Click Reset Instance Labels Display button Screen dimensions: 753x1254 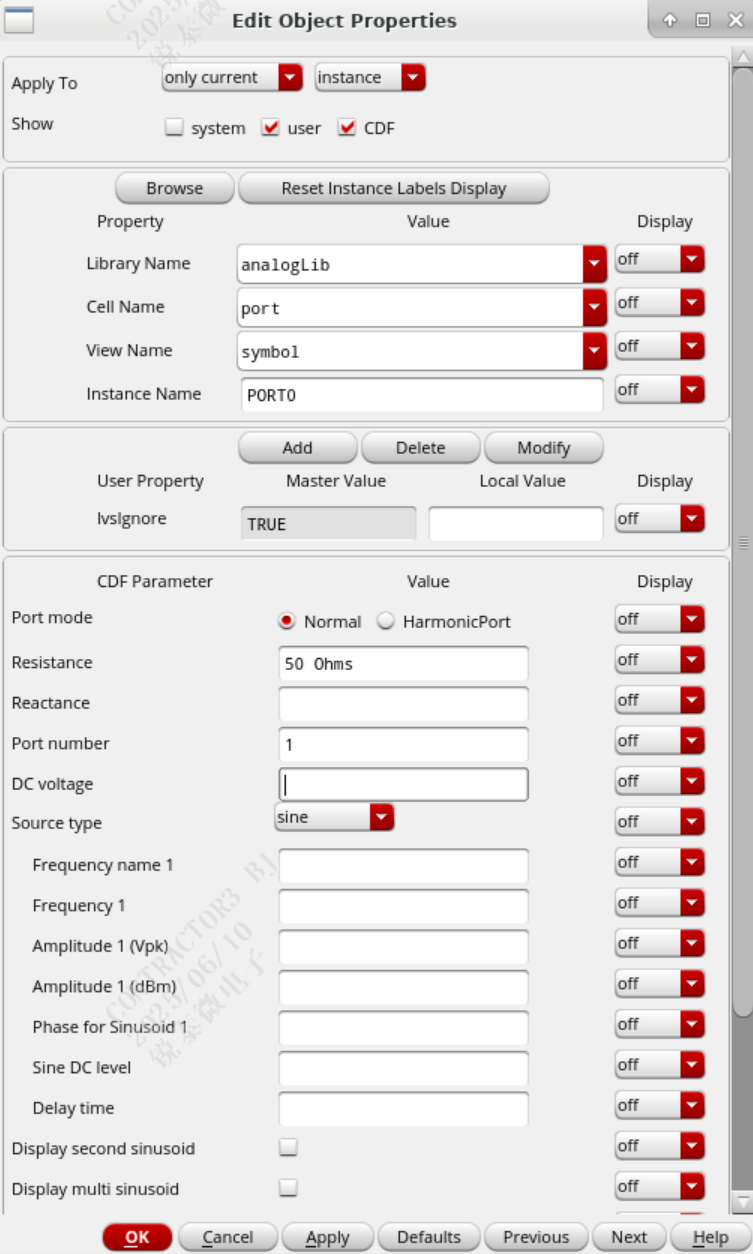pyautogui.click(x=393, y=188)
